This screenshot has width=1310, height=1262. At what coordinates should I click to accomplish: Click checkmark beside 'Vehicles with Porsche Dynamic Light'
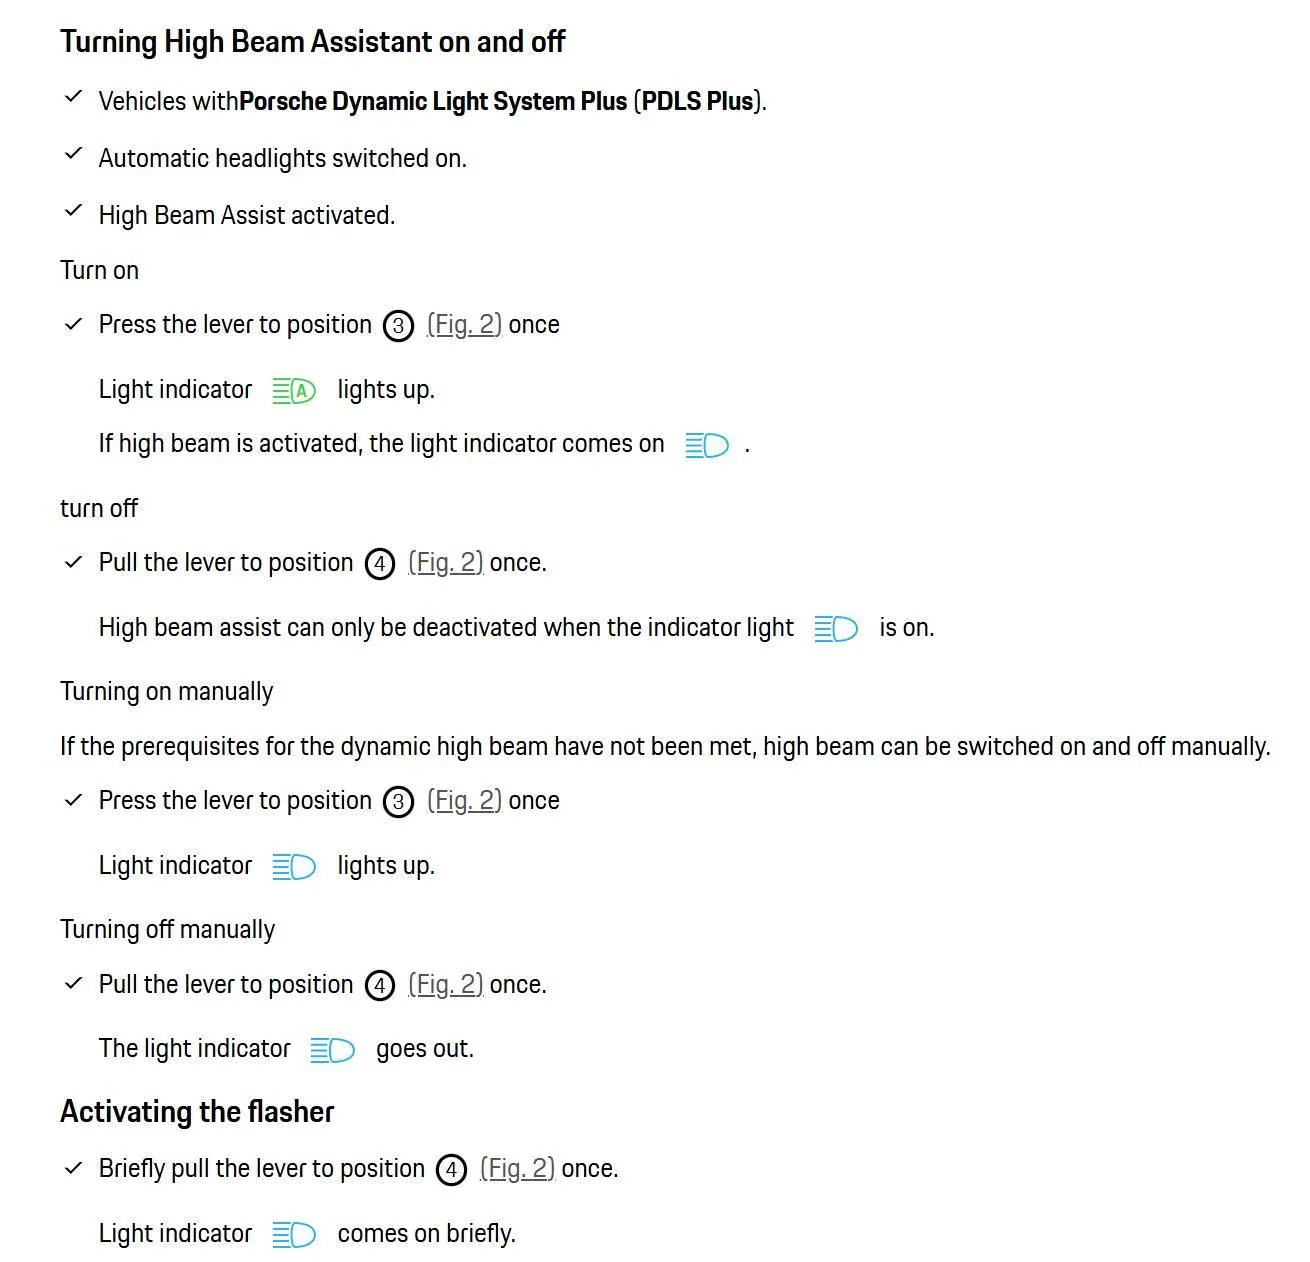click(73, 97)
